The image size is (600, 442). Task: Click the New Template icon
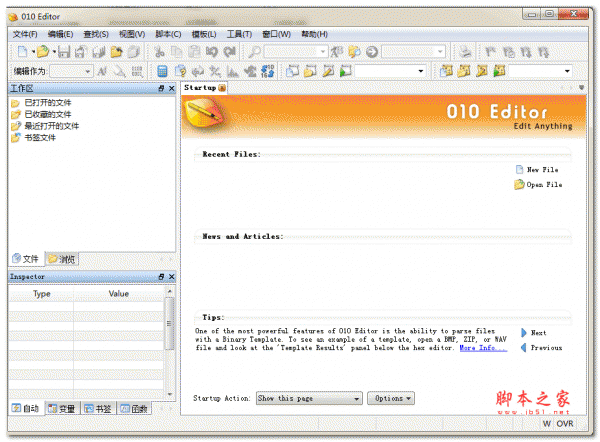[446, 71]
